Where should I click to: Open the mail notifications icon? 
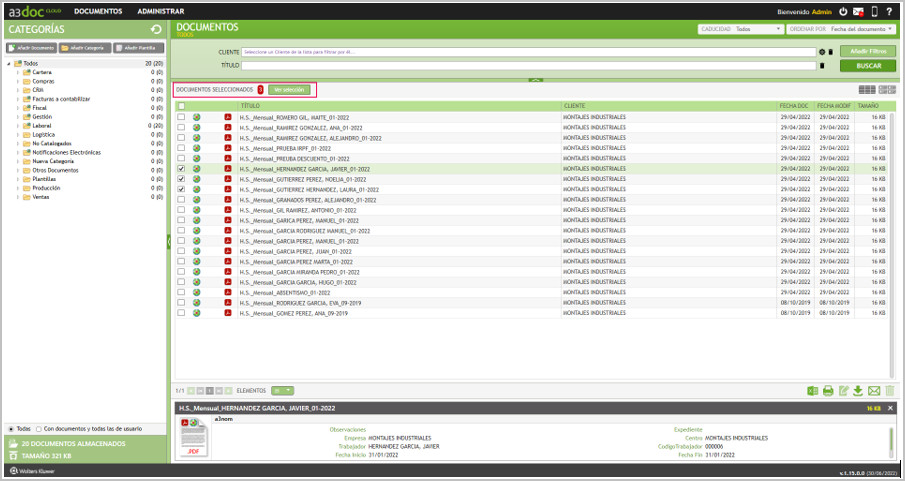pyautogui.click(x=858, y=12)
